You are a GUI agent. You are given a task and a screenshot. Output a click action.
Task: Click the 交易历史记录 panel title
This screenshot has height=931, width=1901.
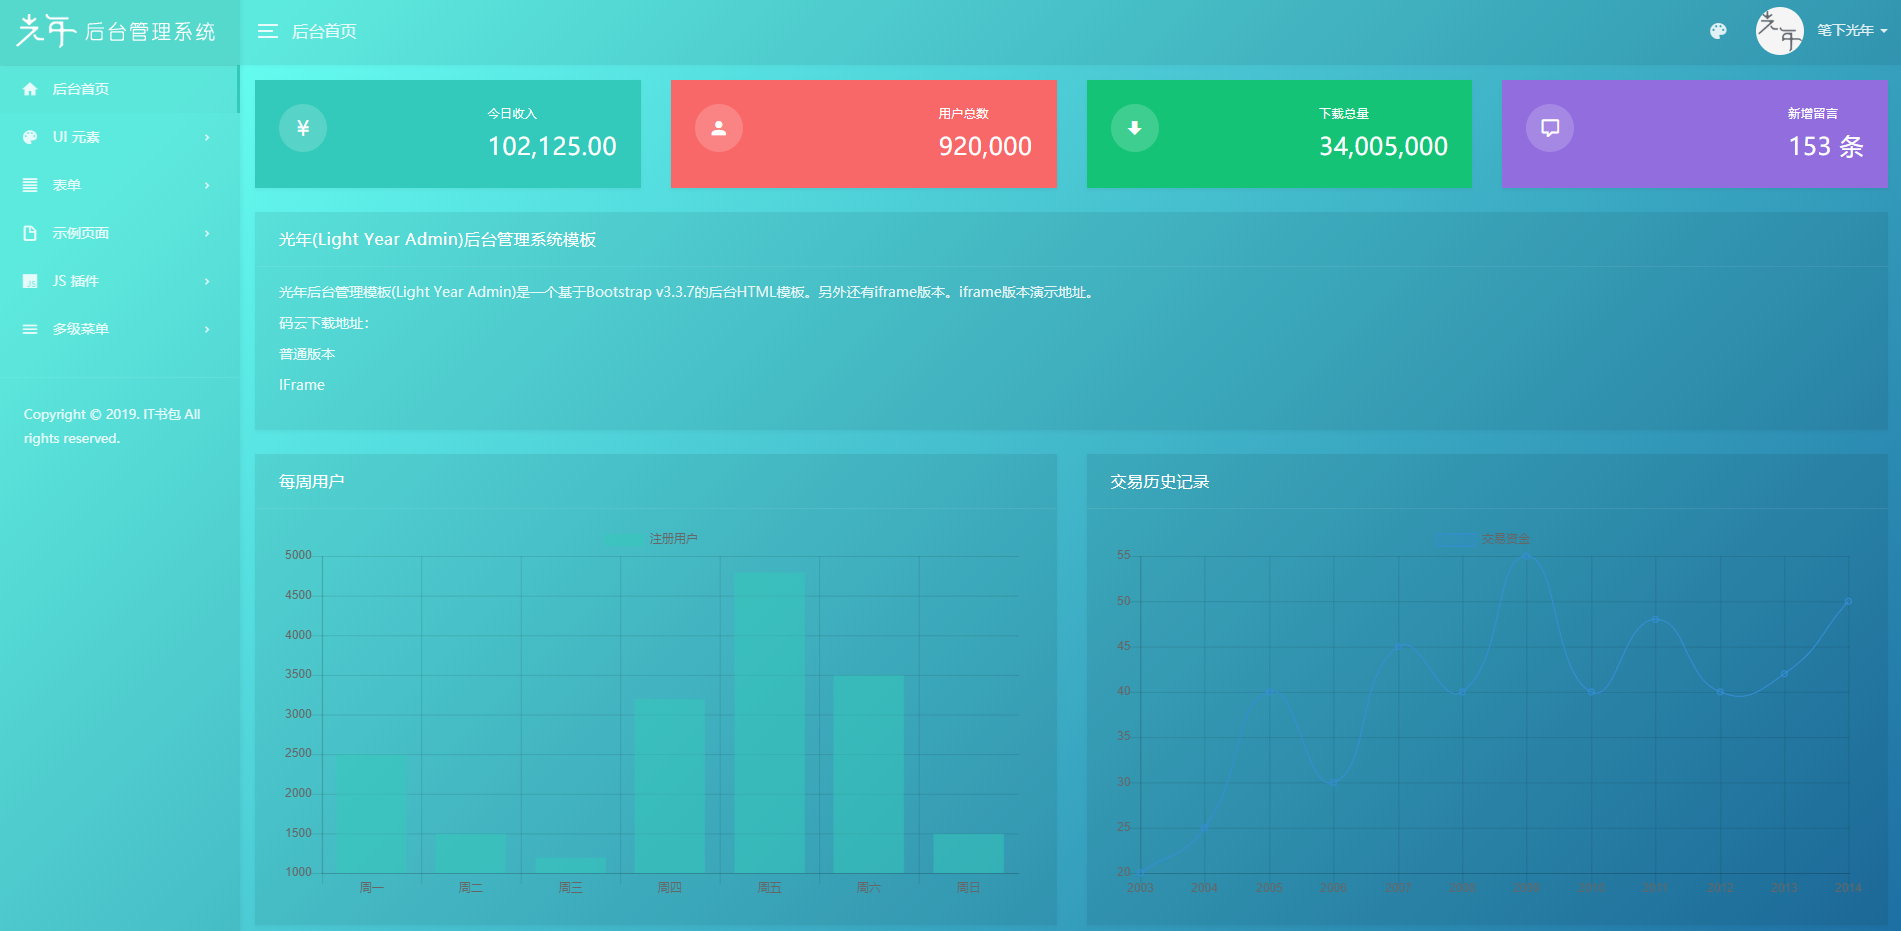pyautogui.click(x=1160, y=482)
